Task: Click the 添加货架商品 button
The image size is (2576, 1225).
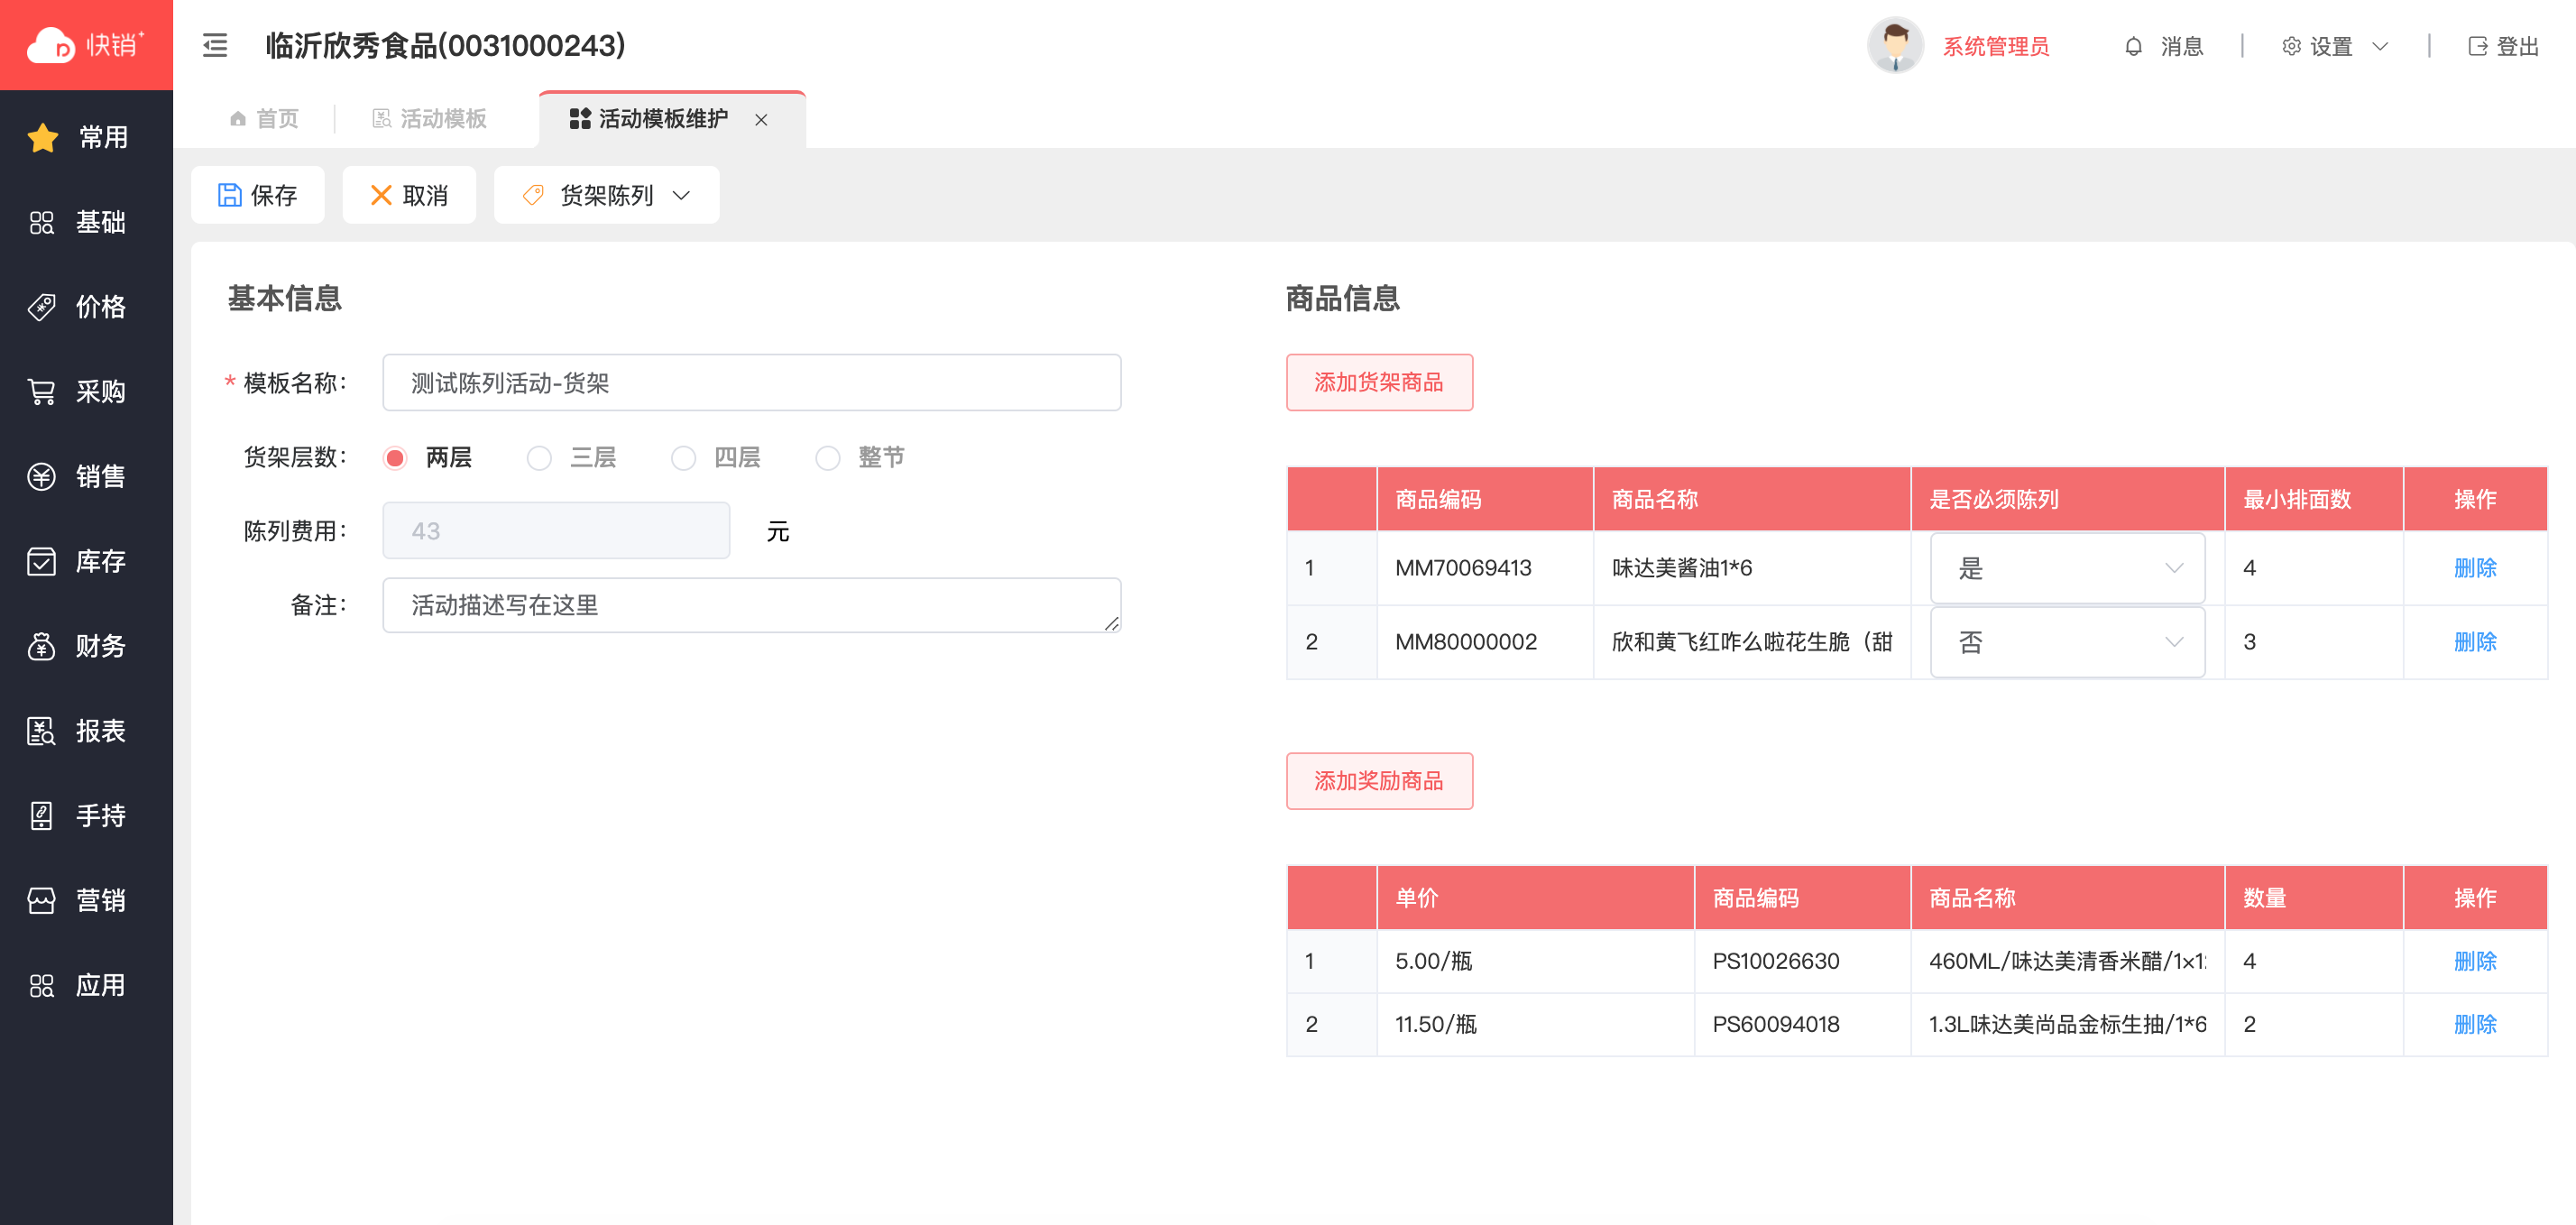Action: pyautogui.click(x=1378, y=382)
